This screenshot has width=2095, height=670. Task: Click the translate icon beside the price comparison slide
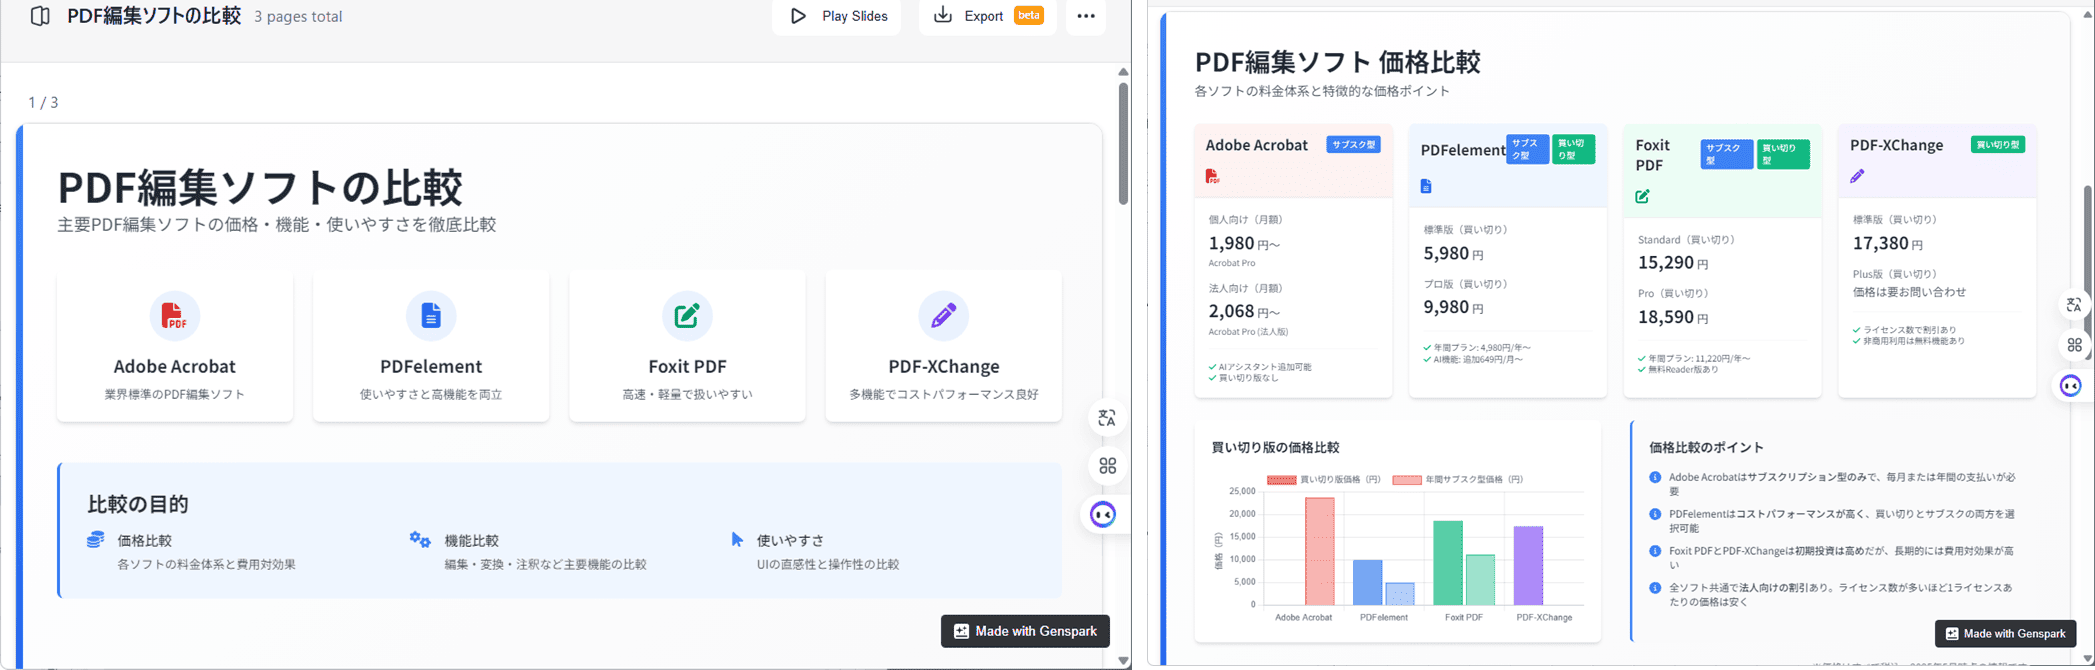pos(2074,305)
